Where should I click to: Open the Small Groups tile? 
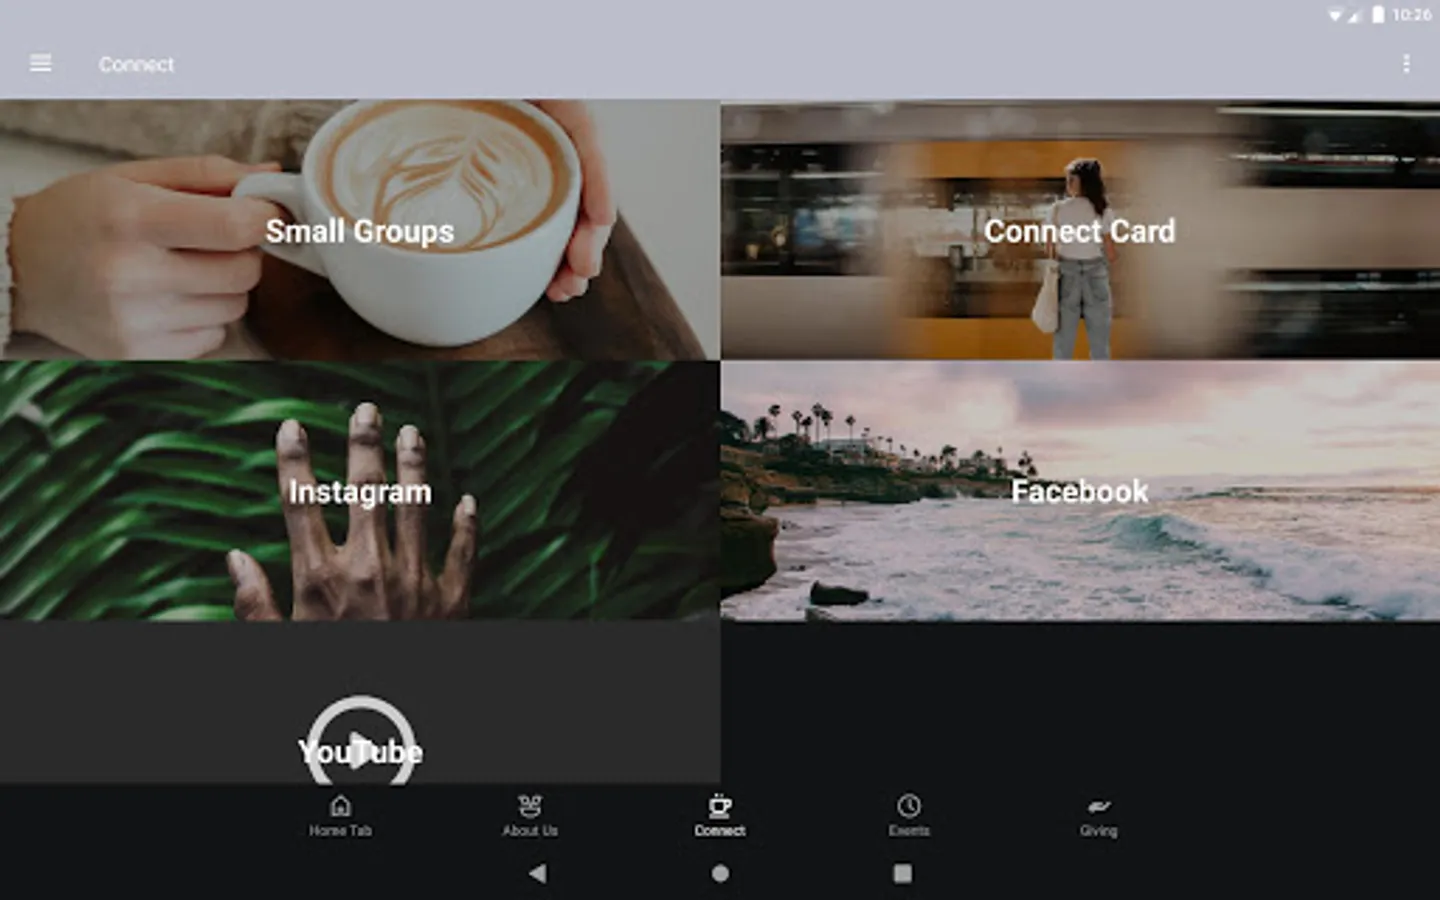pyautogui.click(x=360, y=230)
